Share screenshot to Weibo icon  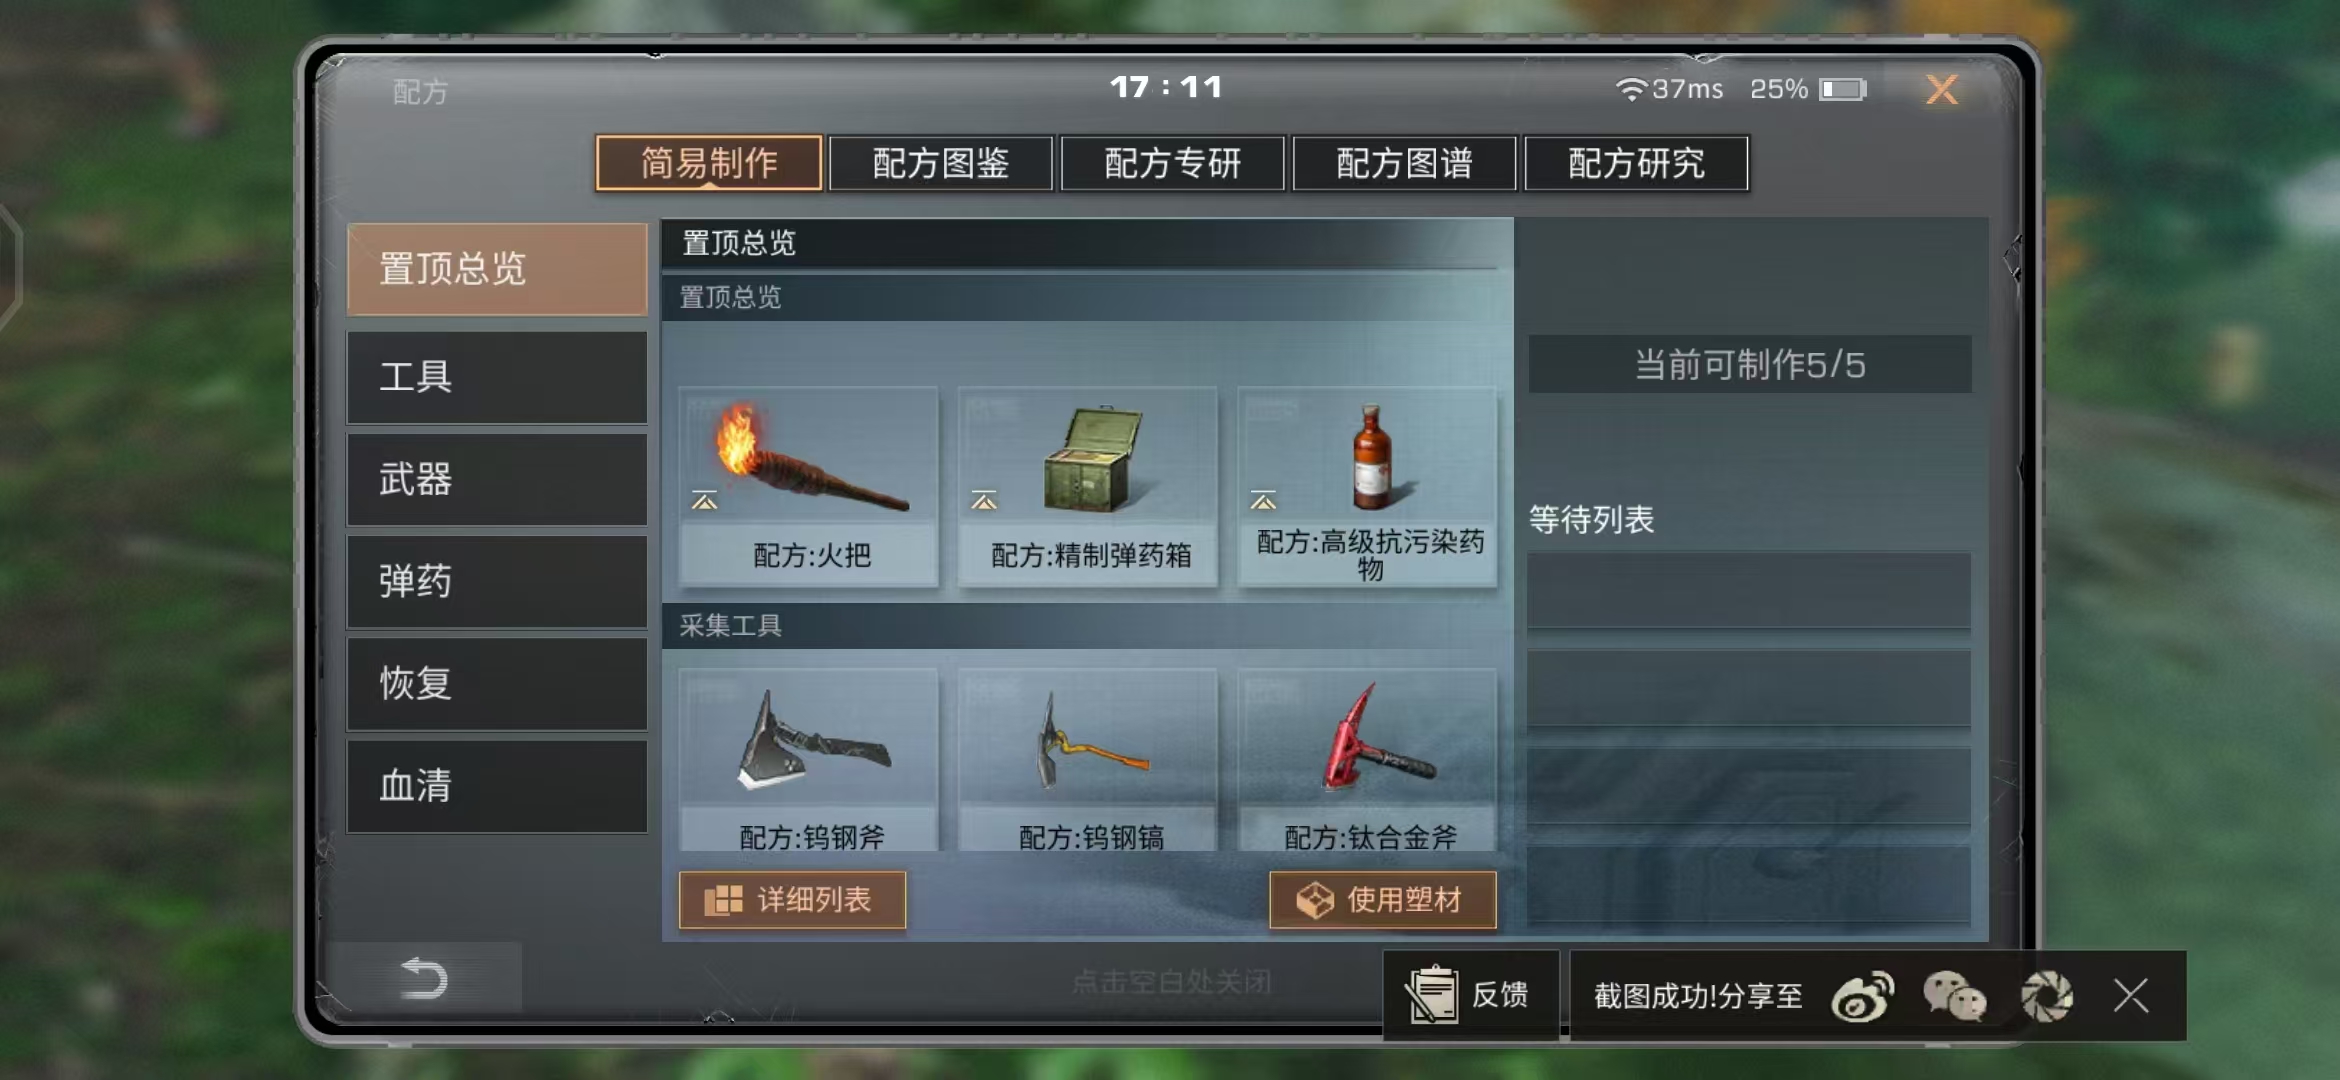(1862, 996)
